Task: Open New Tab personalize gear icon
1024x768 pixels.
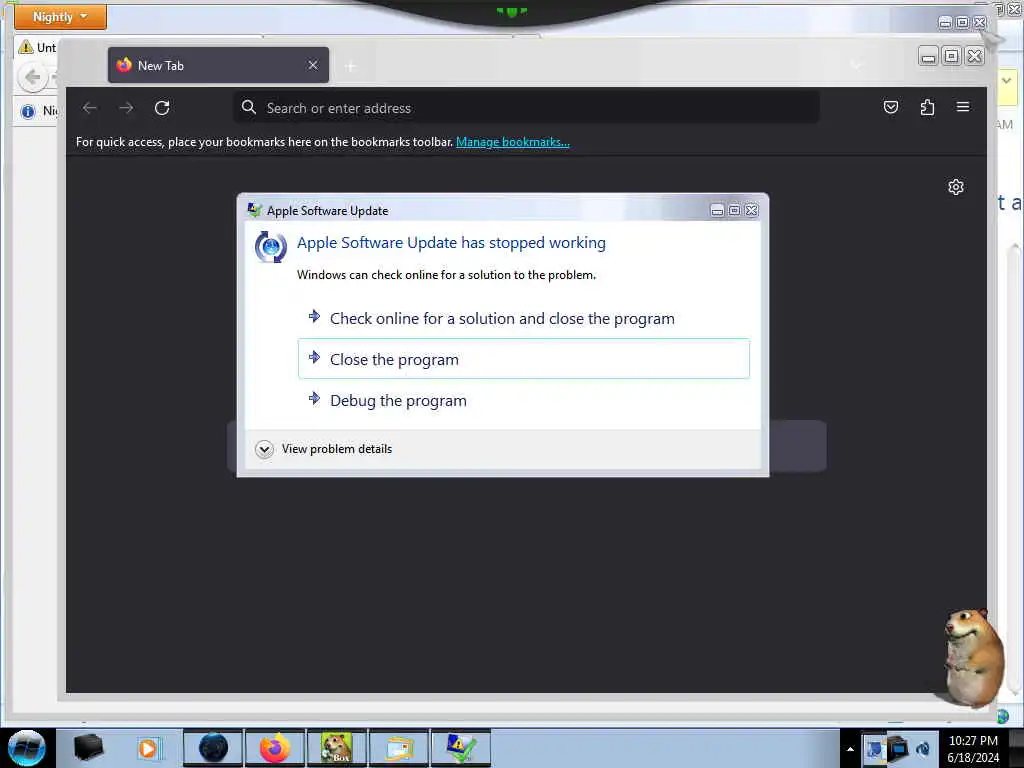Action: (955, 187)
